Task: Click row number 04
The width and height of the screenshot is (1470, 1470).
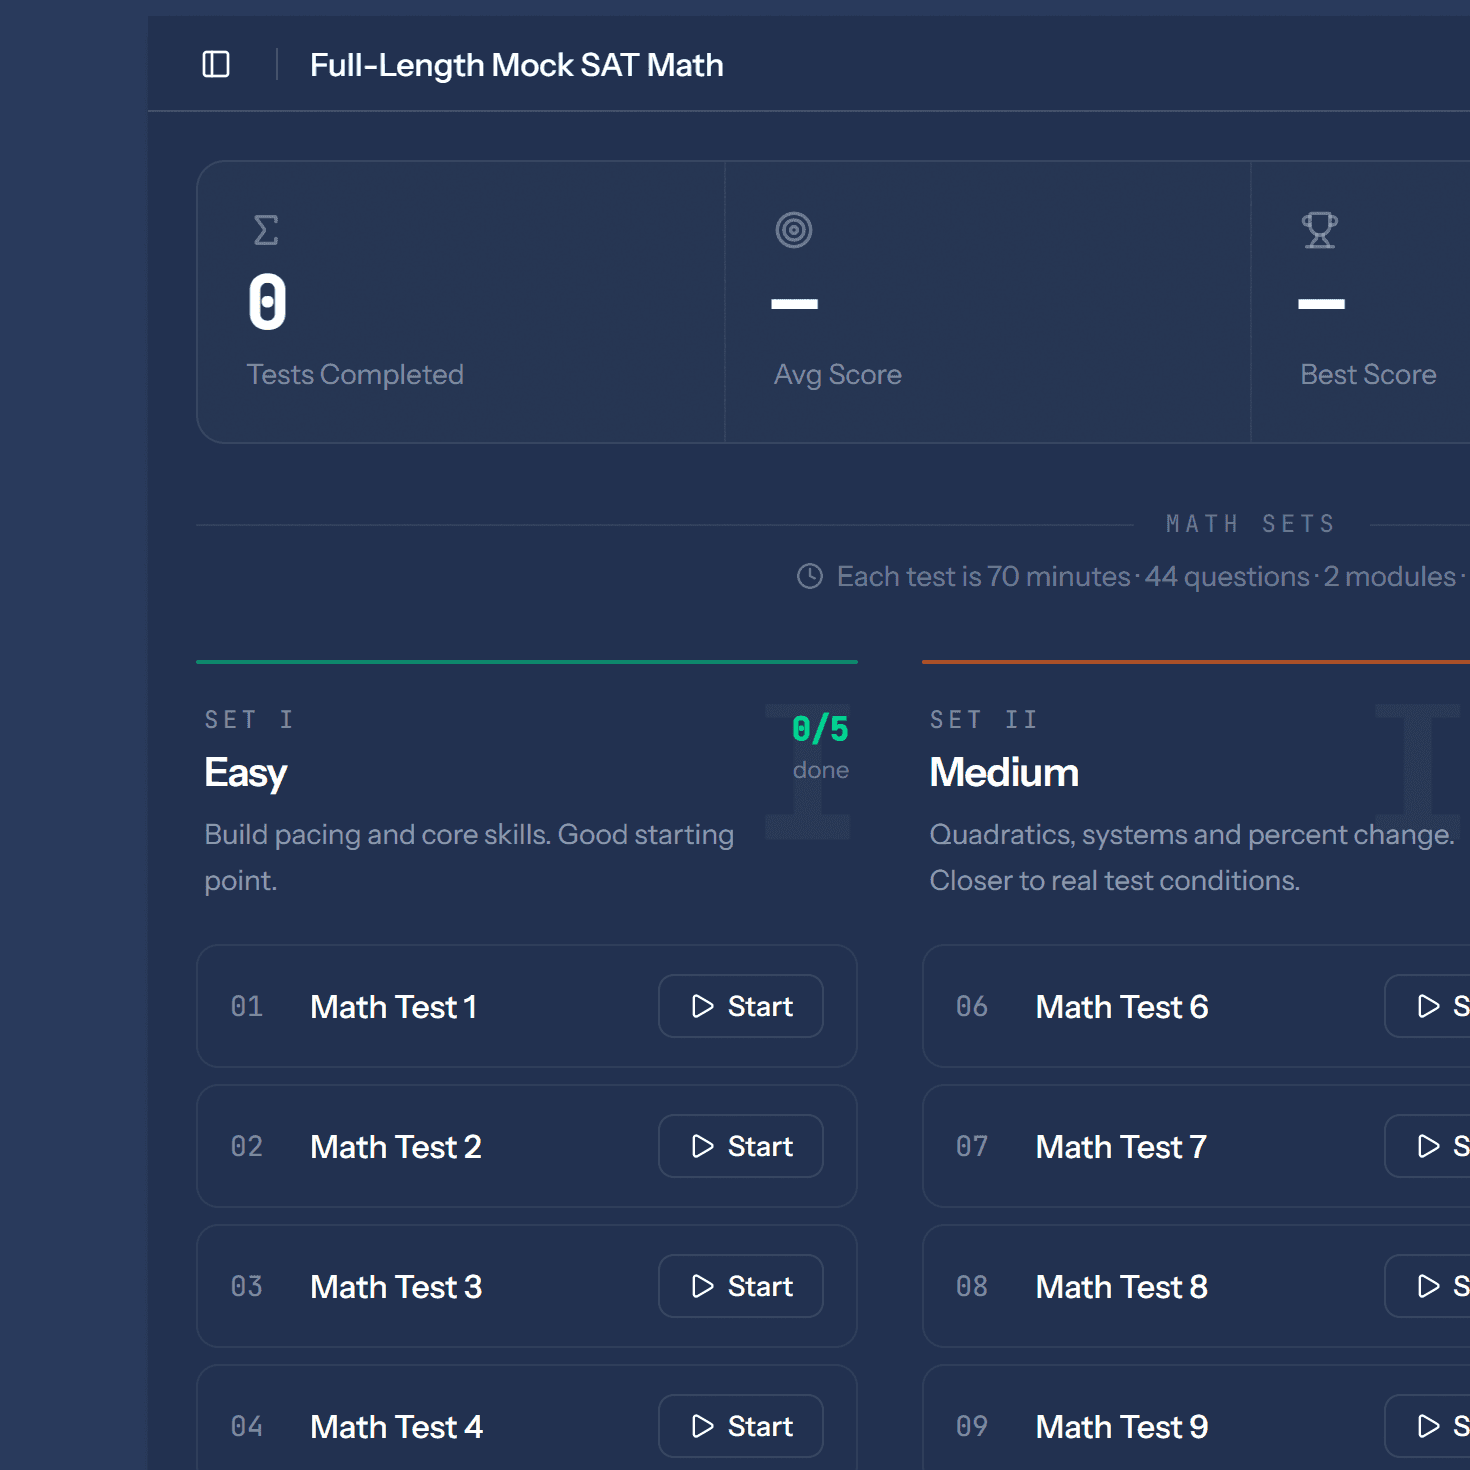Action: coord(247,1426)
